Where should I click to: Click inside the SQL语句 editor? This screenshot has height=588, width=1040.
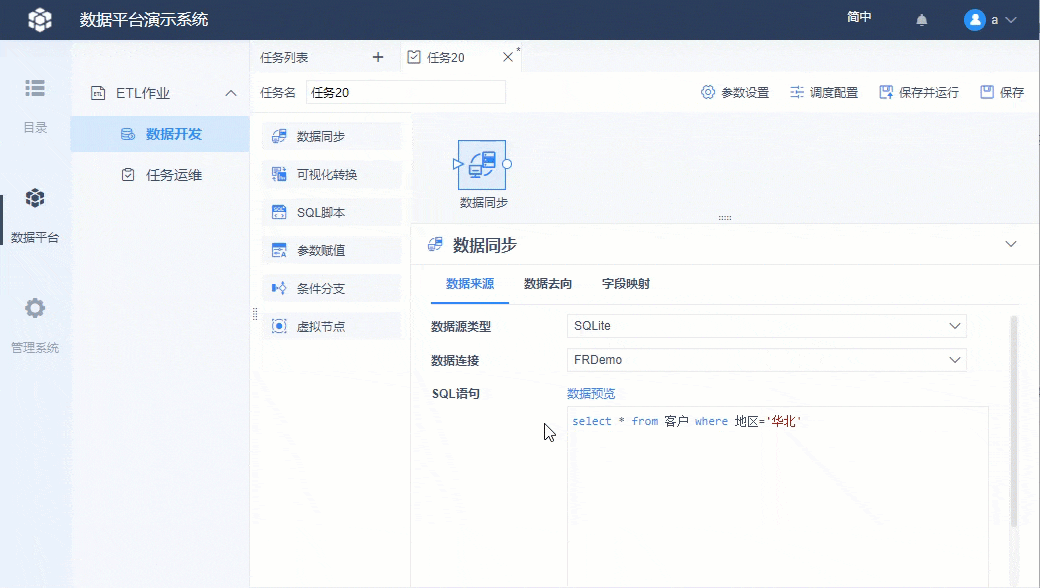(777, 497)
